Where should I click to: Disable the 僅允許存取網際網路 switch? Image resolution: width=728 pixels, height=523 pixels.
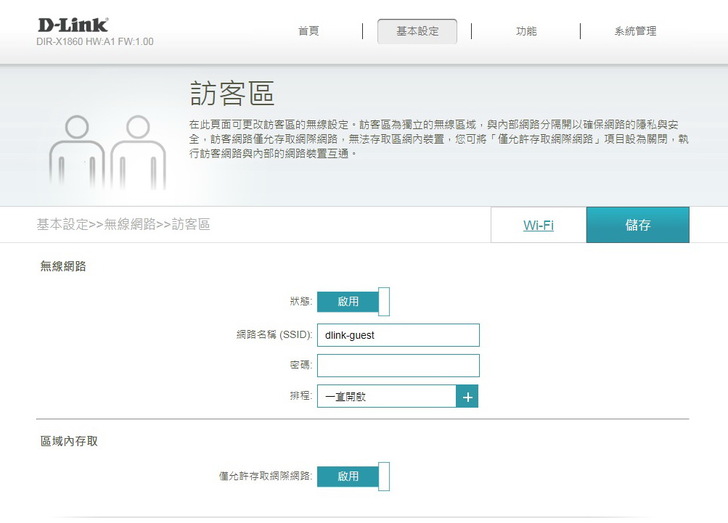pos(353,476)
